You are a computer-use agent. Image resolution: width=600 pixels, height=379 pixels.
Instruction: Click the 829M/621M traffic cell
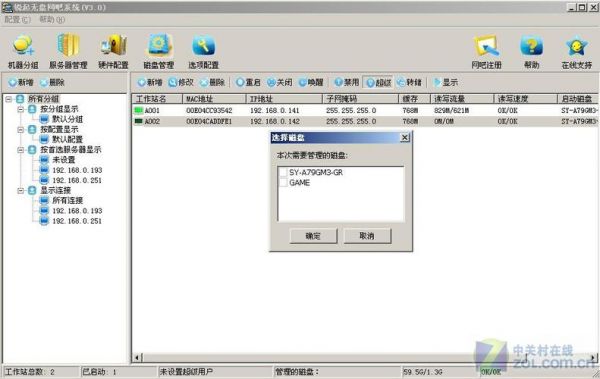pyautogui.click(x=452, y=111)
